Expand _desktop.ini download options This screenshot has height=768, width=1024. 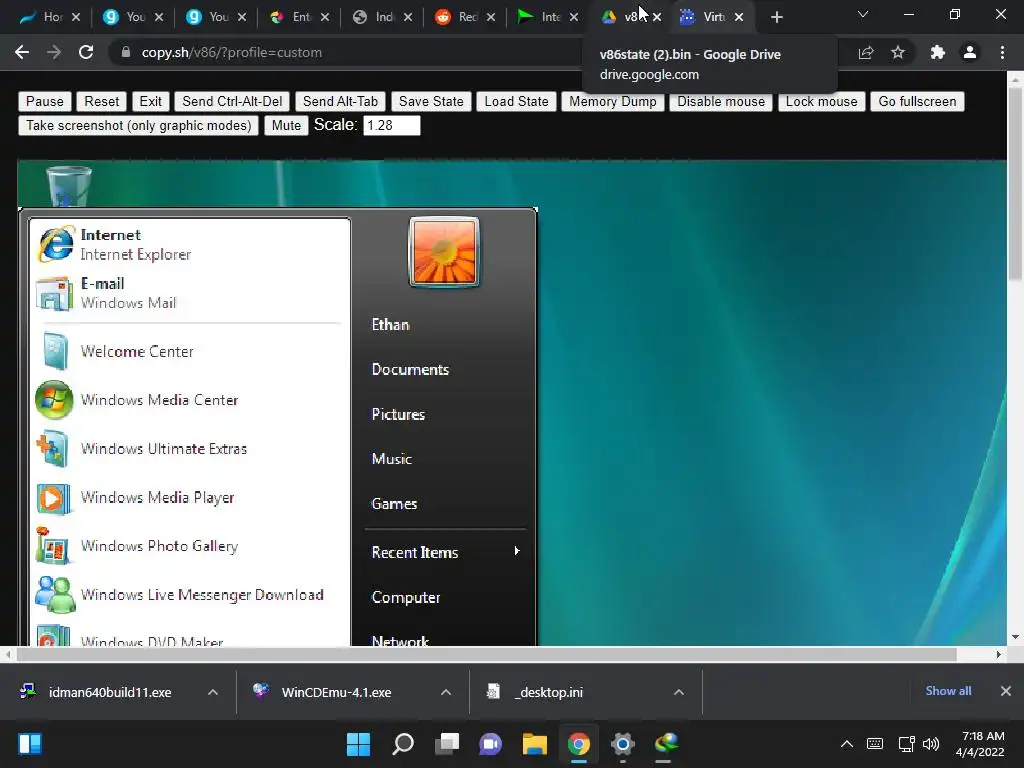(679, 692)
